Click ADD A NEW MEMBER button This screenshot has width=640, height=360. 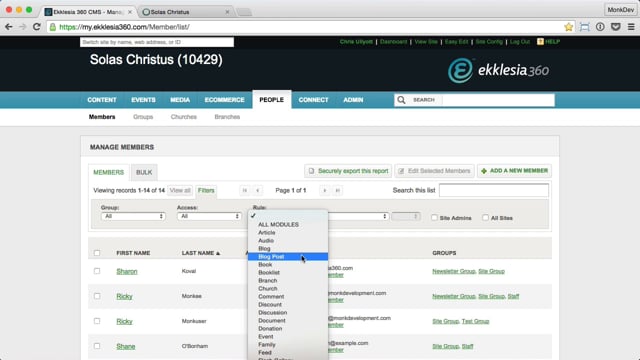click(514, 171)
